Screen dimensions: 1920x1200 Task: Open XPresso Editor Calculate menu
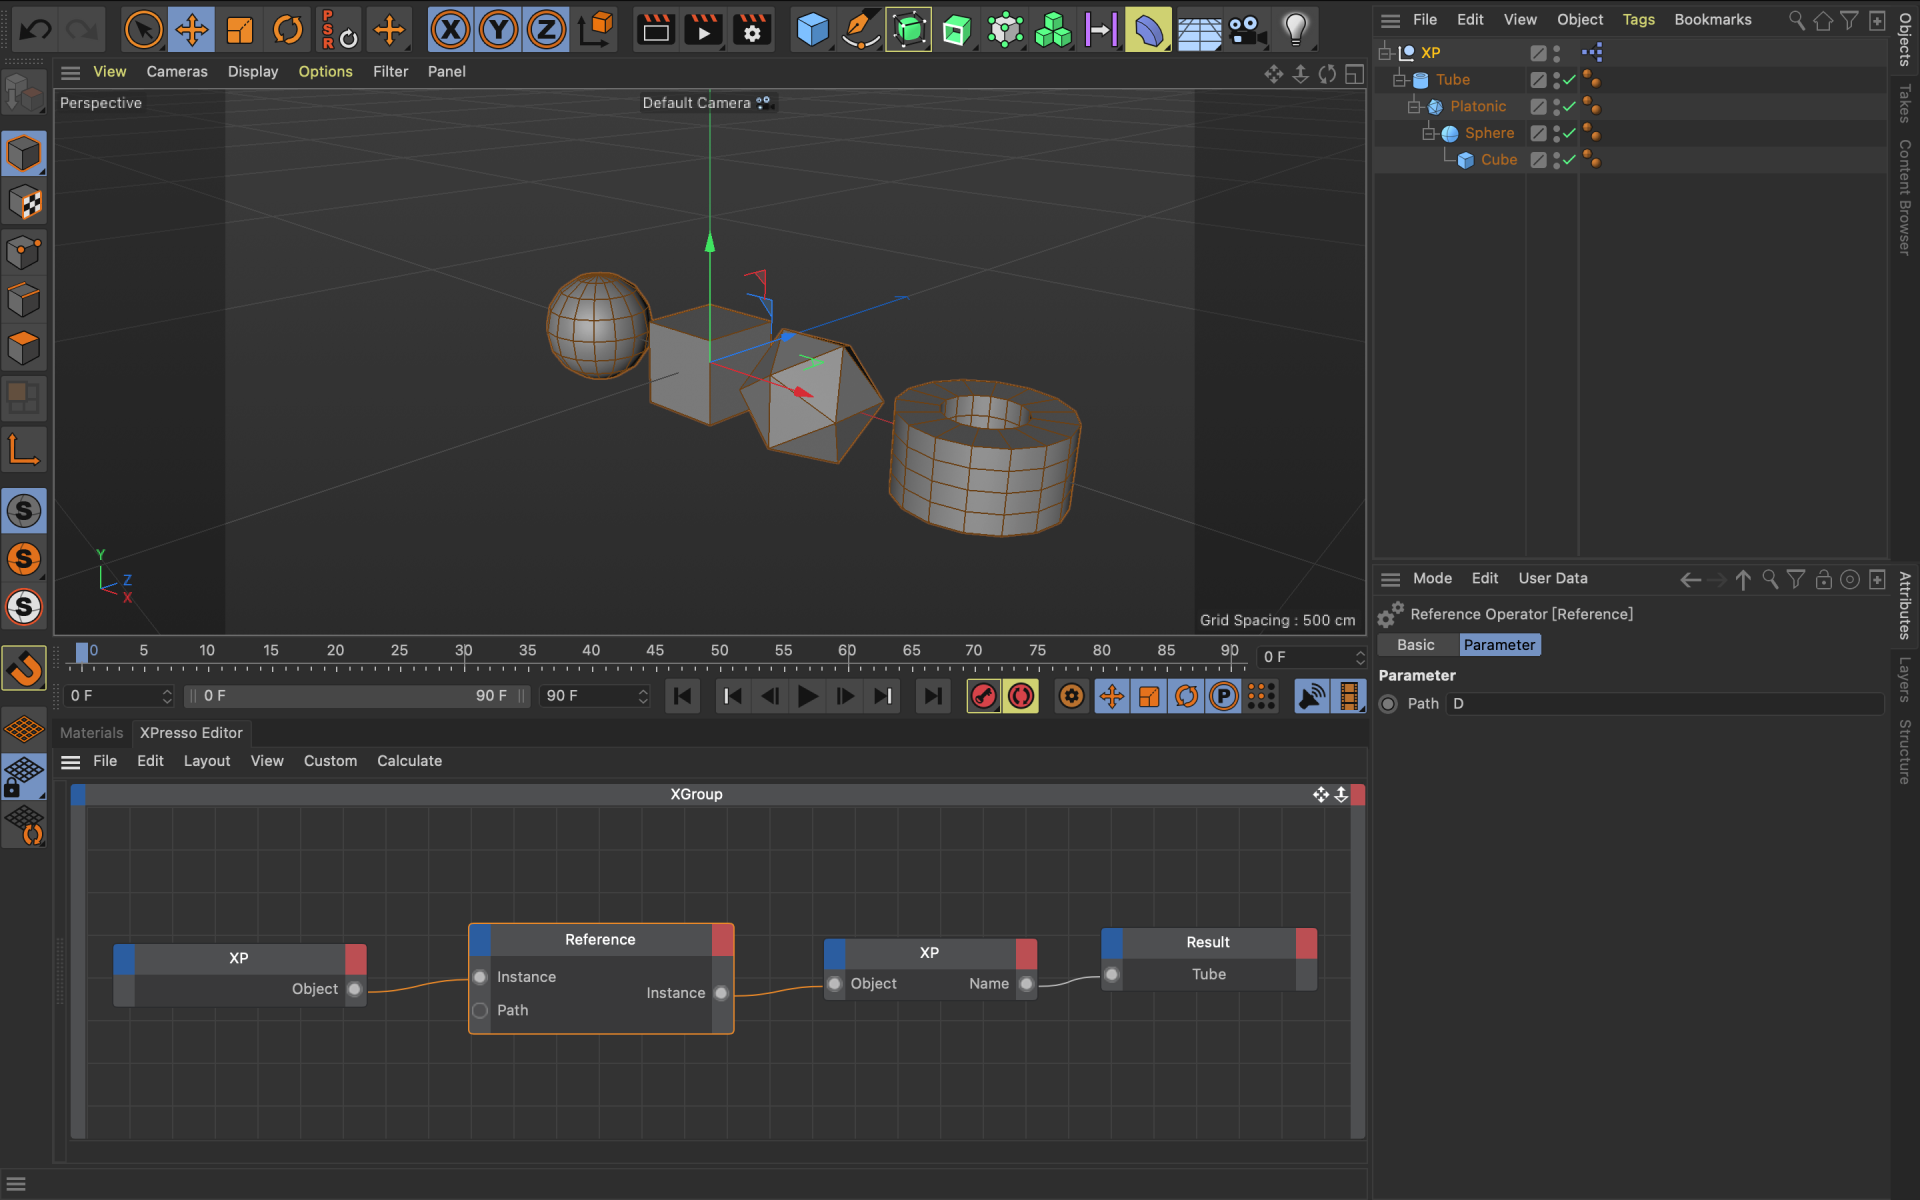point(409,761)
